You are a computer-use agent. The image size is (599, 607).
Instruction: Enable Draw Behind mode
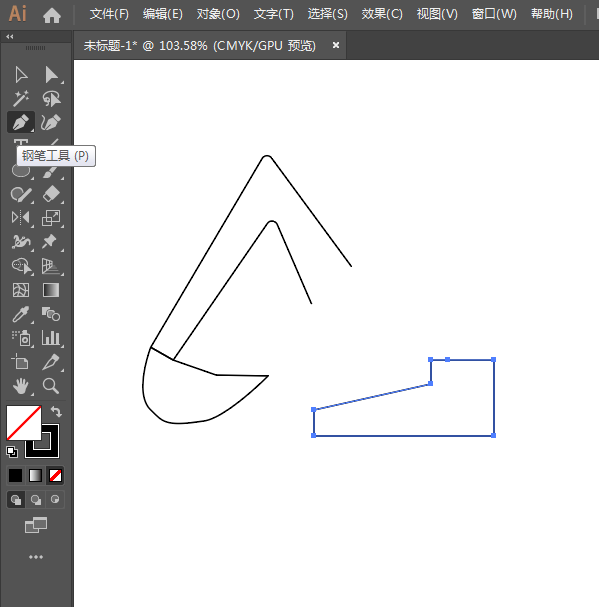point(36,500)
